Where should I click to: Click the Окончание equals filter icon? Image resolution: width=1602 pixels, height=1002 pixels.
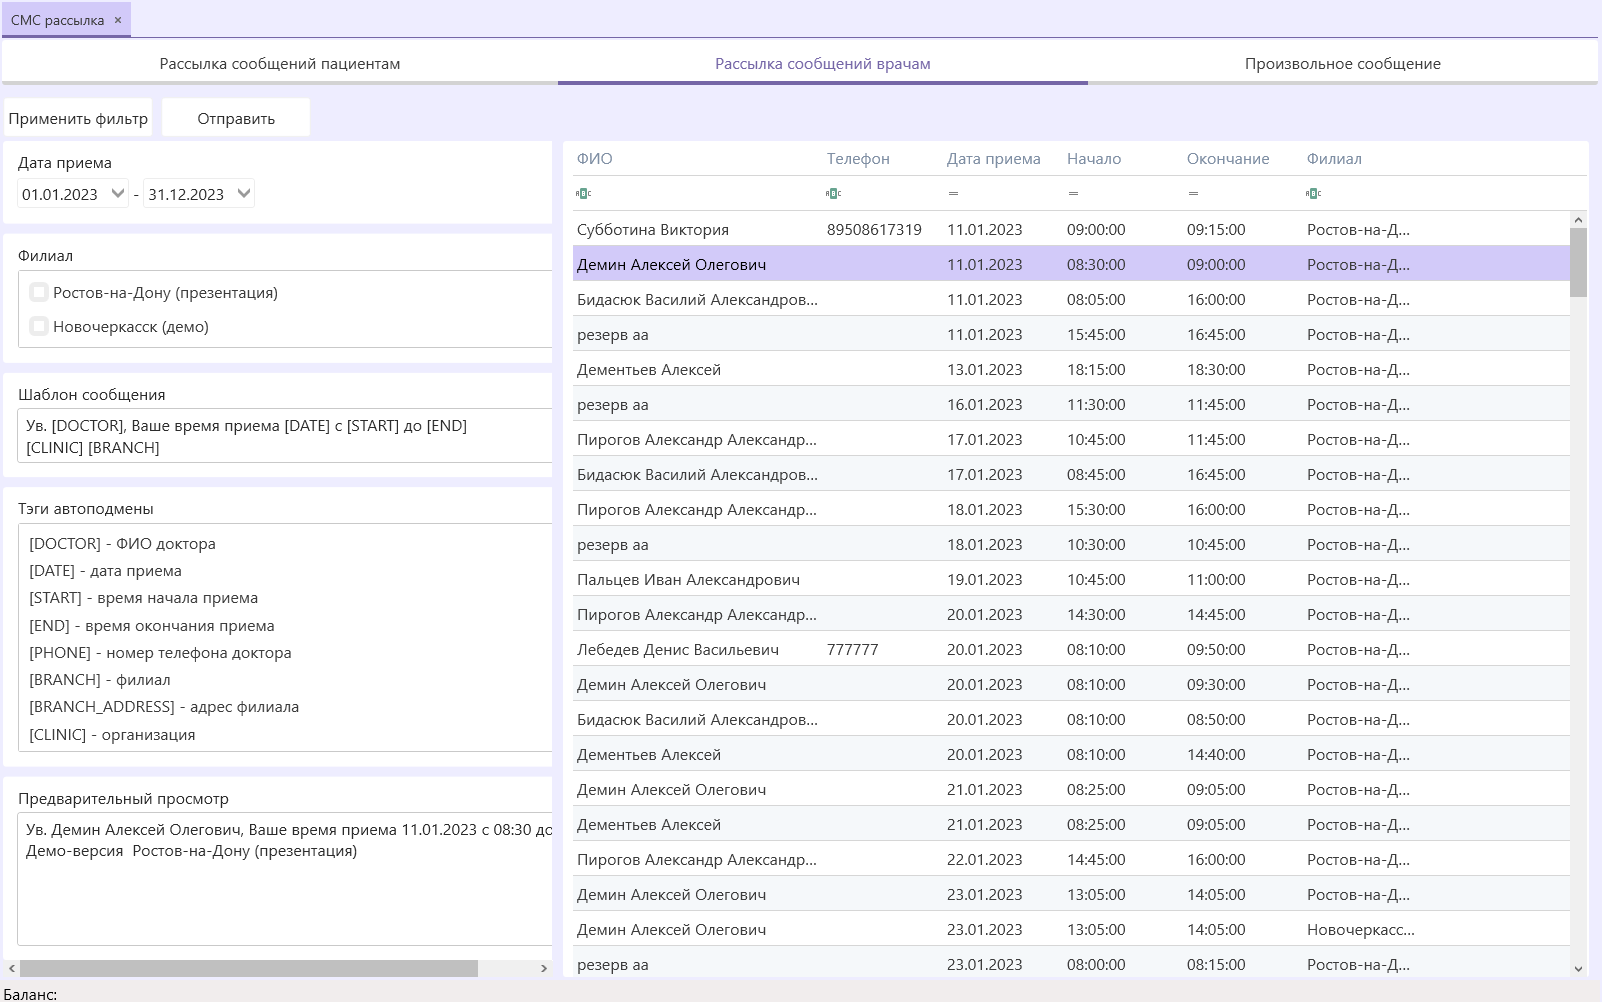(x=1193, y=193)
